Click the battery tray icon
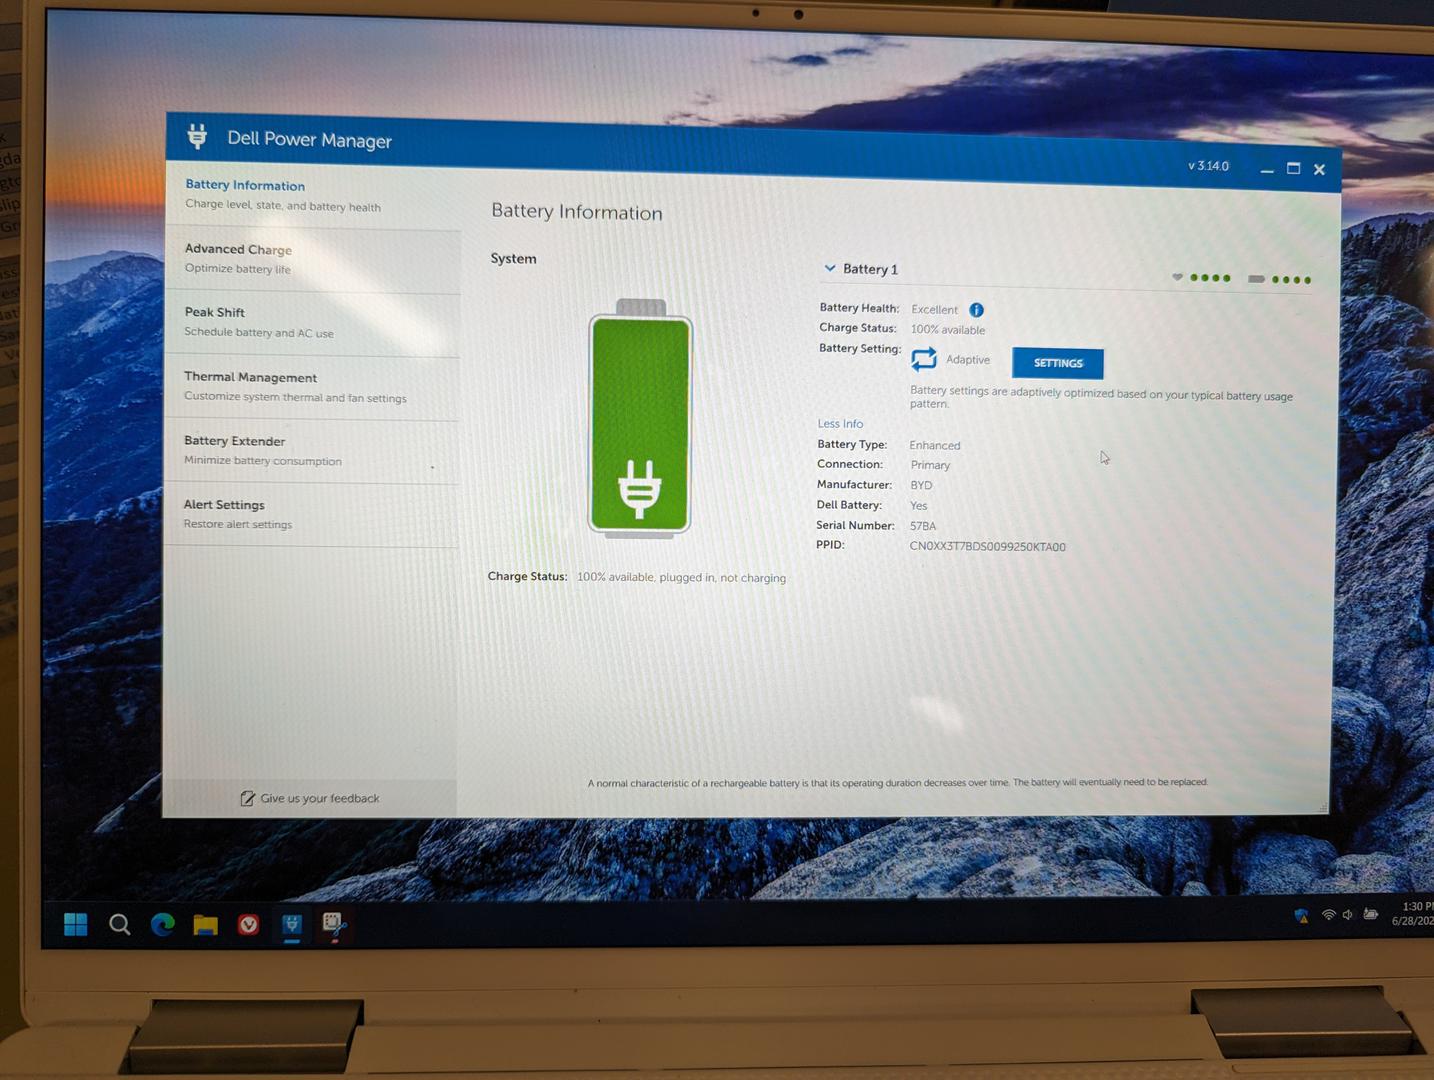The image size is (1434, 1080). coord(1371,914)
